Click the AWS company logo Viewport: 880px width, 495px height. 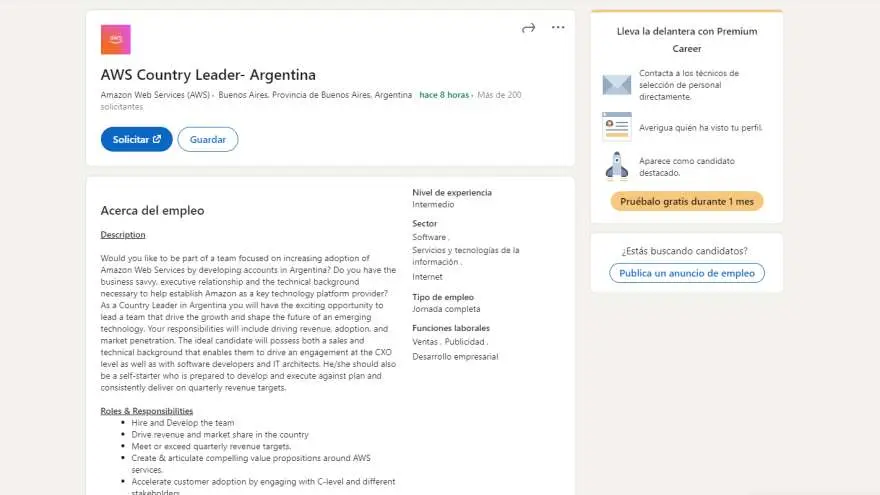pos(116,39)
